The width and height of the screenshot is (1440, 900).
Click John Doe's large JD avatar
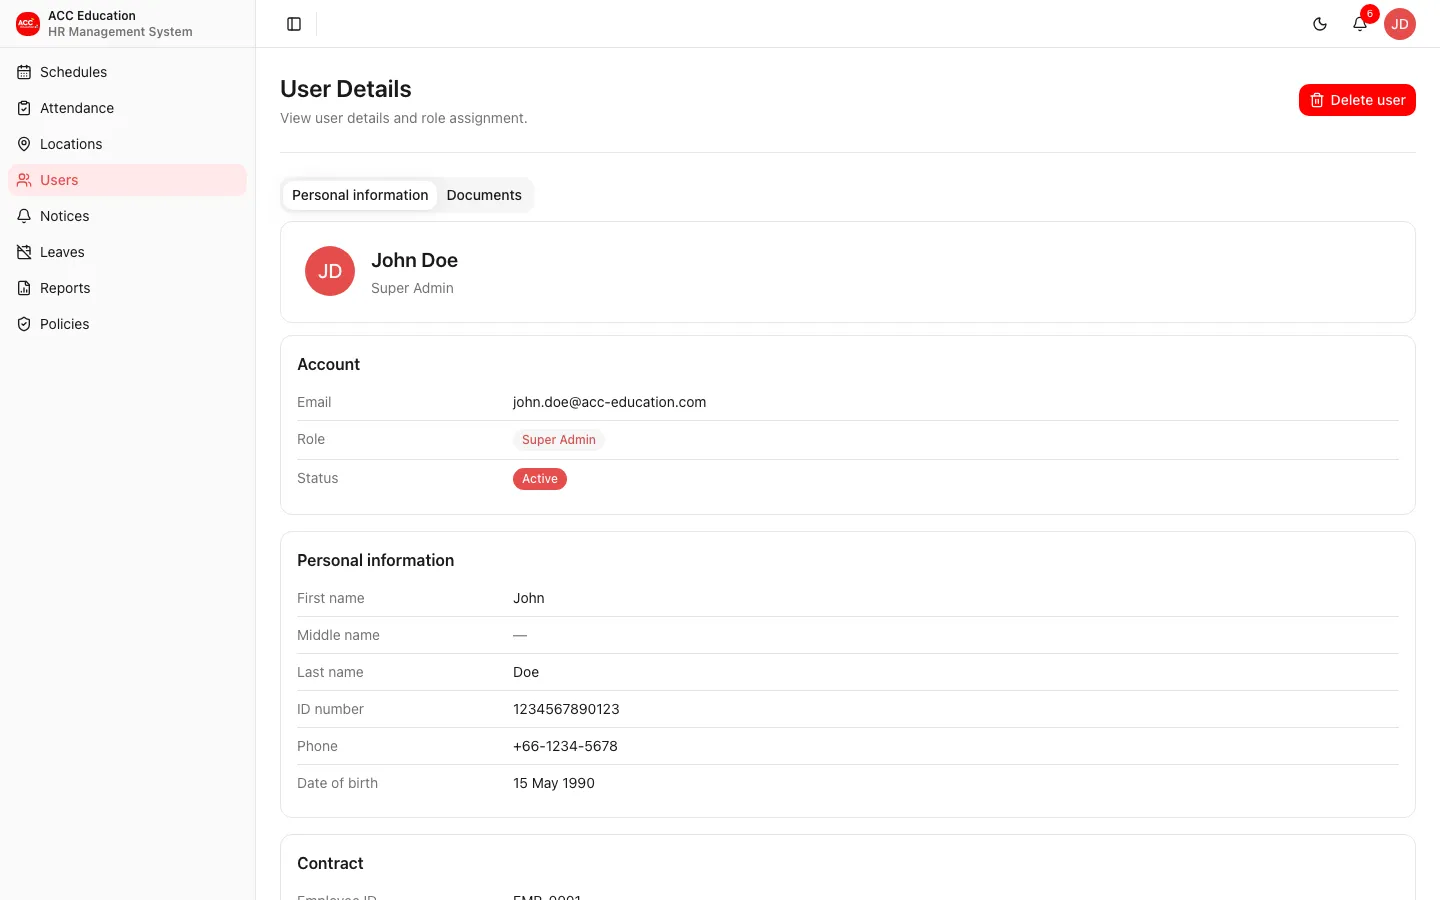330,271
